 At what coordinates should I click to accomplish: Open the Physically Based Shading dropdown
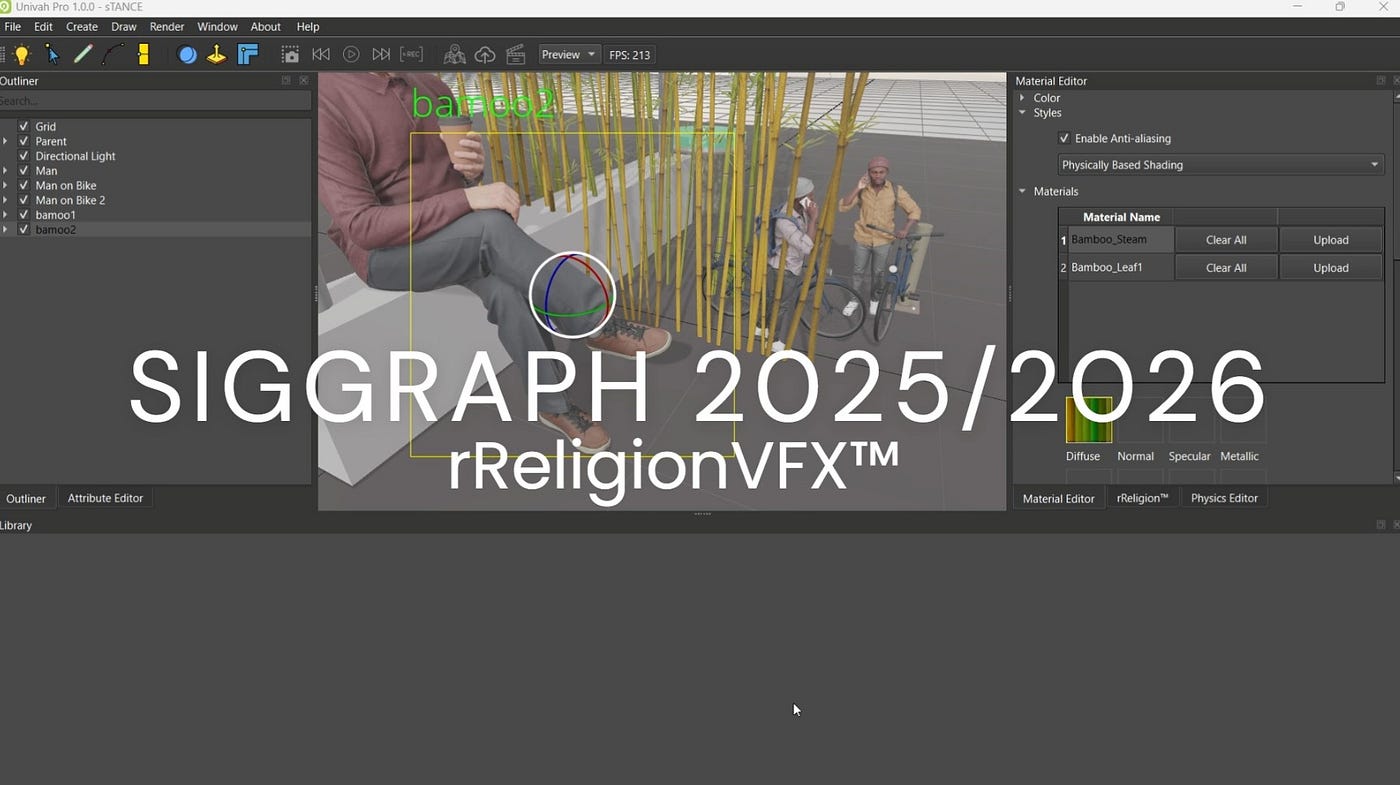[x=1221, y=165]
